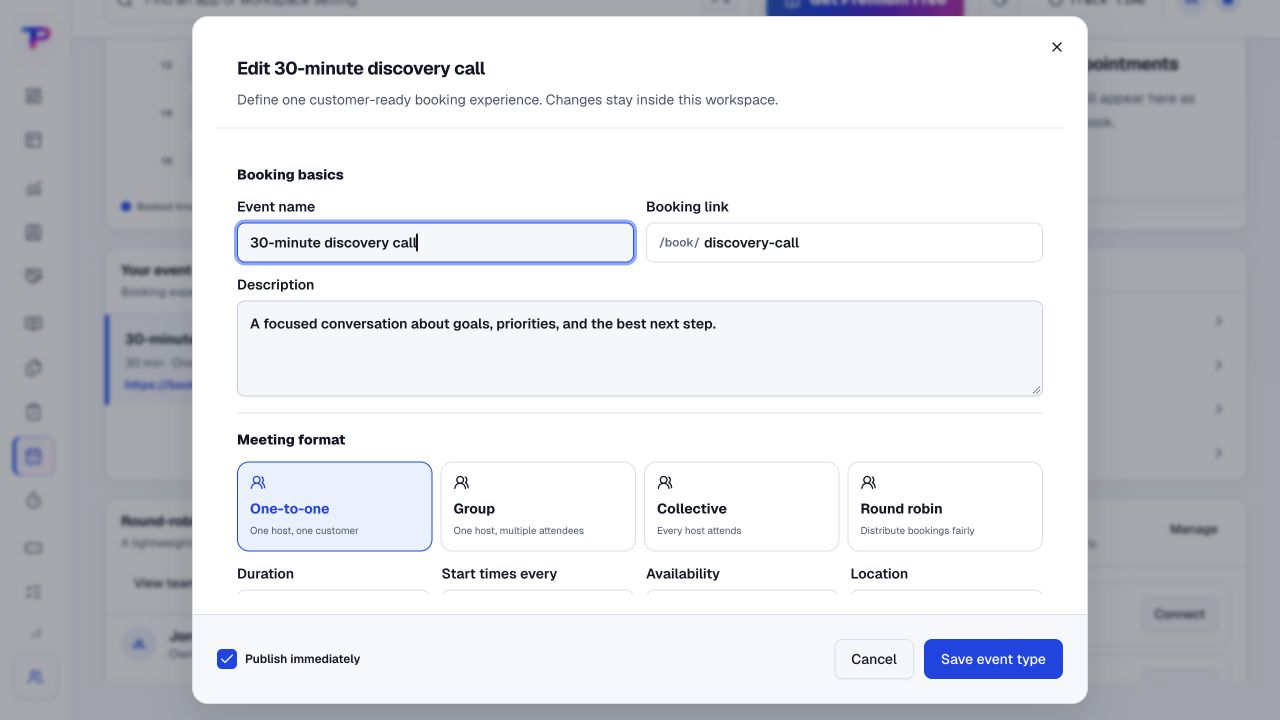This screenshot has height=720, width=1280.
Task: Click the "/book/" link prefix text
Action: click(679, 243)
